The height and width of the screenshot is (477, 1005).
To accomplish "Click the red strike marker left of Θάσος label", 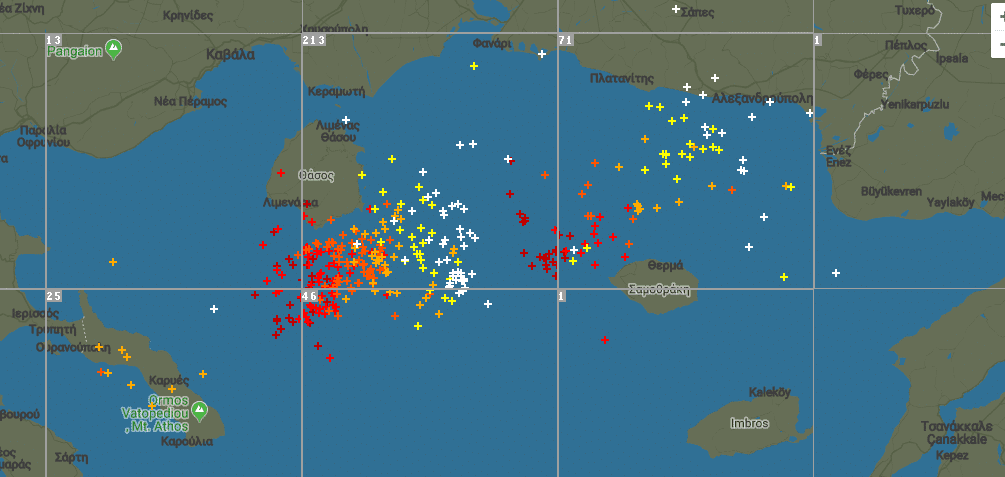I will (x=282, y=173).
